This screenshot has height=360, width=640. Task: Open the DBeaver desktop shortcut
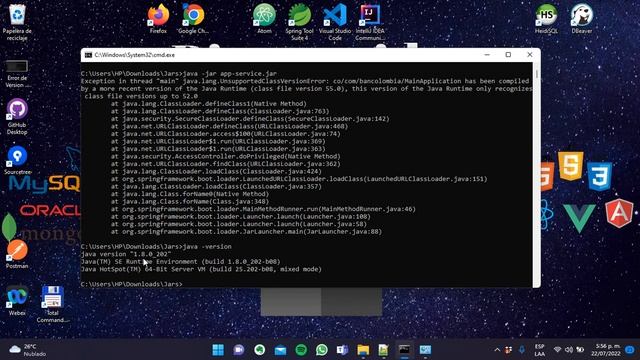pyautogui.click(x=582, y=18)
